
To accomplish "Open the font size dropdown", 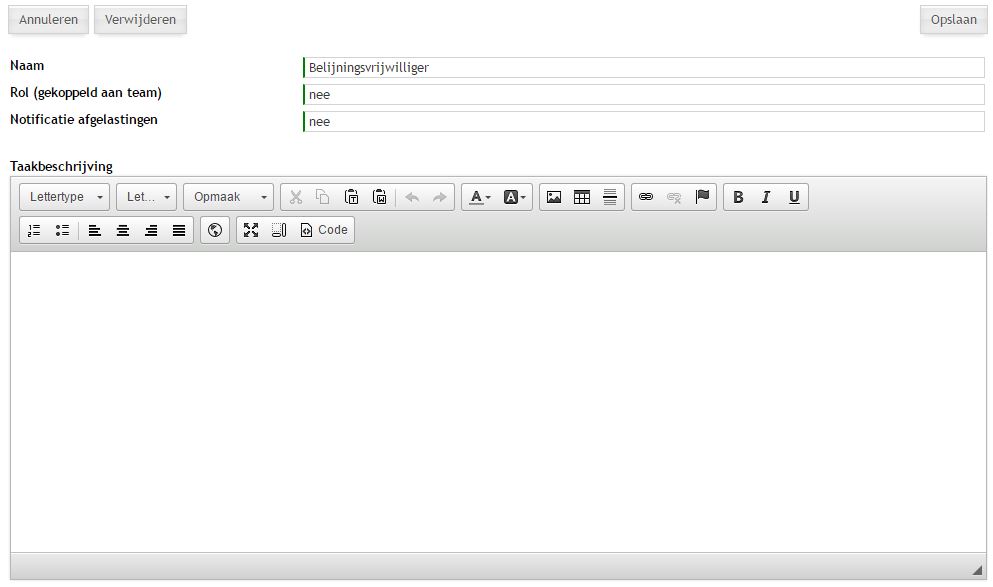I will tap(147, 197).
